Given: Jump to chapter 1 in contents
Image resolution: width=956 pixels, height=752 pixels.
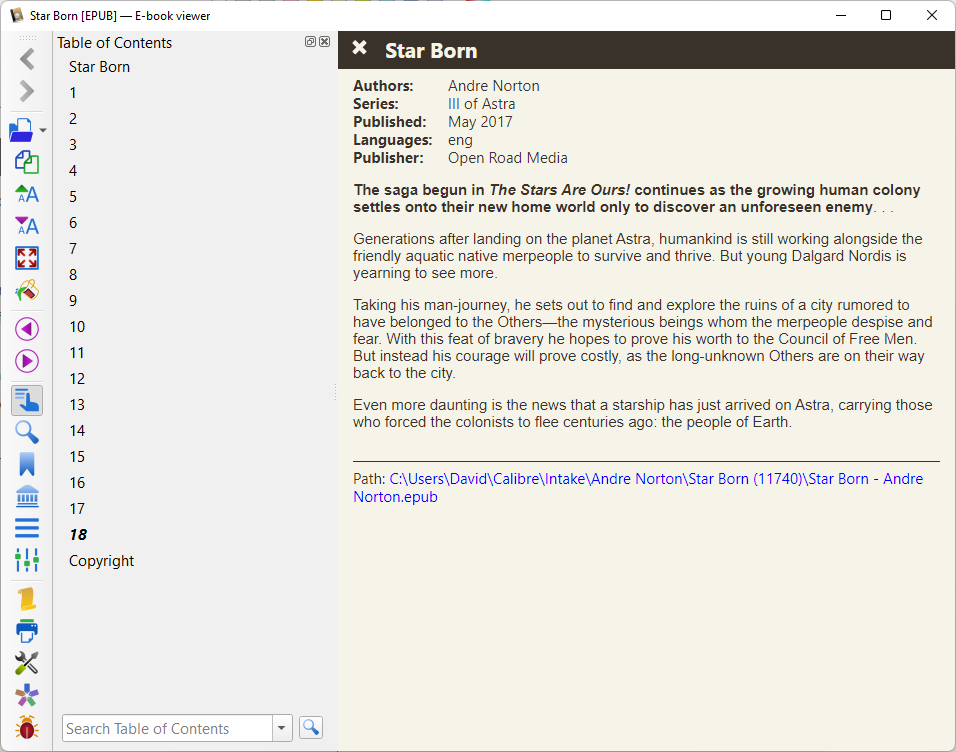Looking at the screenshot, I should [x=73, y=93].
